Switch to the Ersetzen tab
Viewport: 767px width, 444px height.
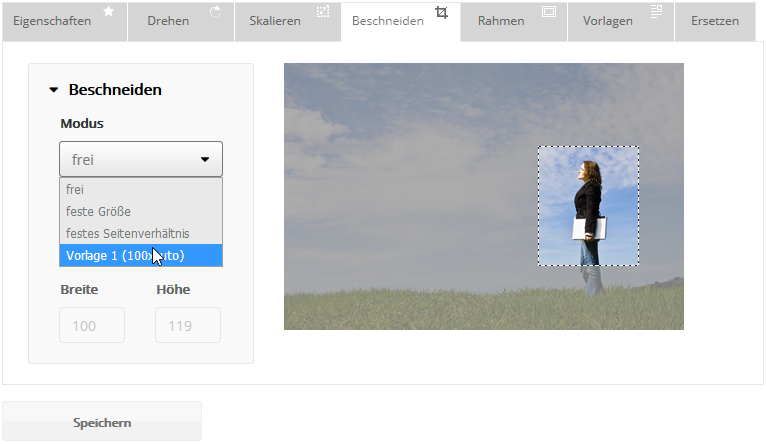click(715, 21)
